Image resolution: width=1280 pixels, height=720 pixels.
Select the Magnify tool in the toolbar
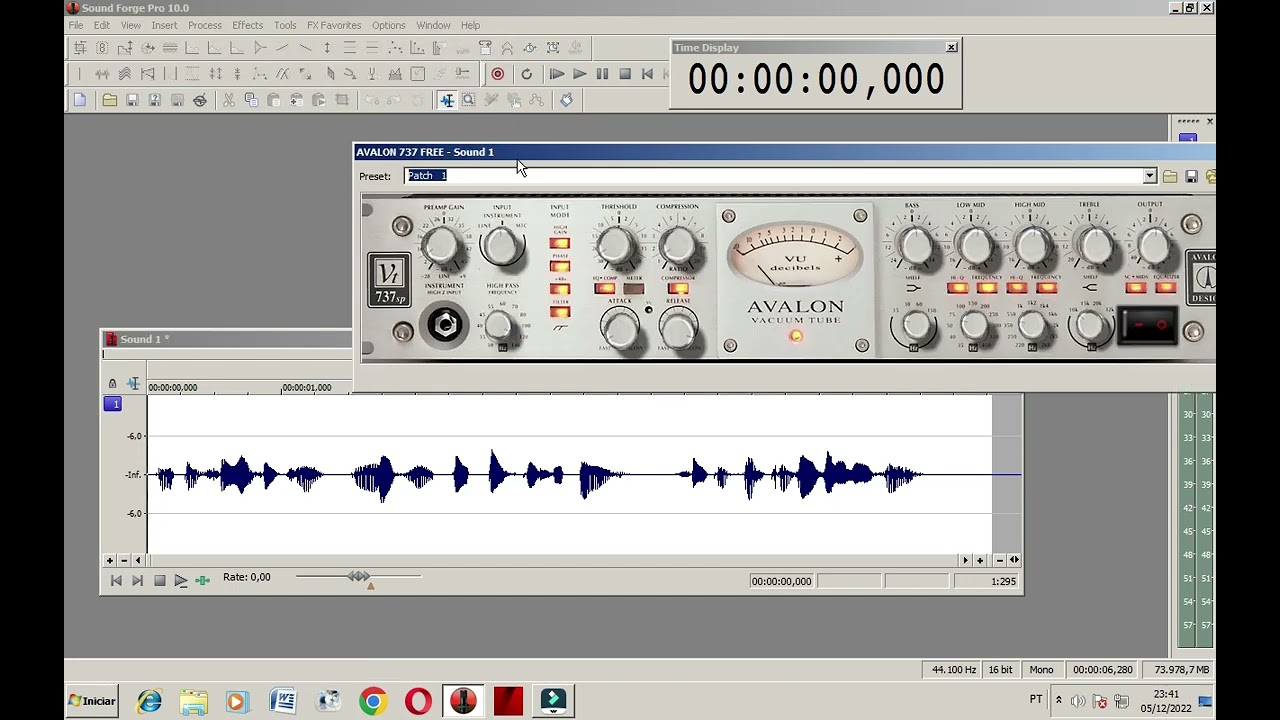pos(469,100)
